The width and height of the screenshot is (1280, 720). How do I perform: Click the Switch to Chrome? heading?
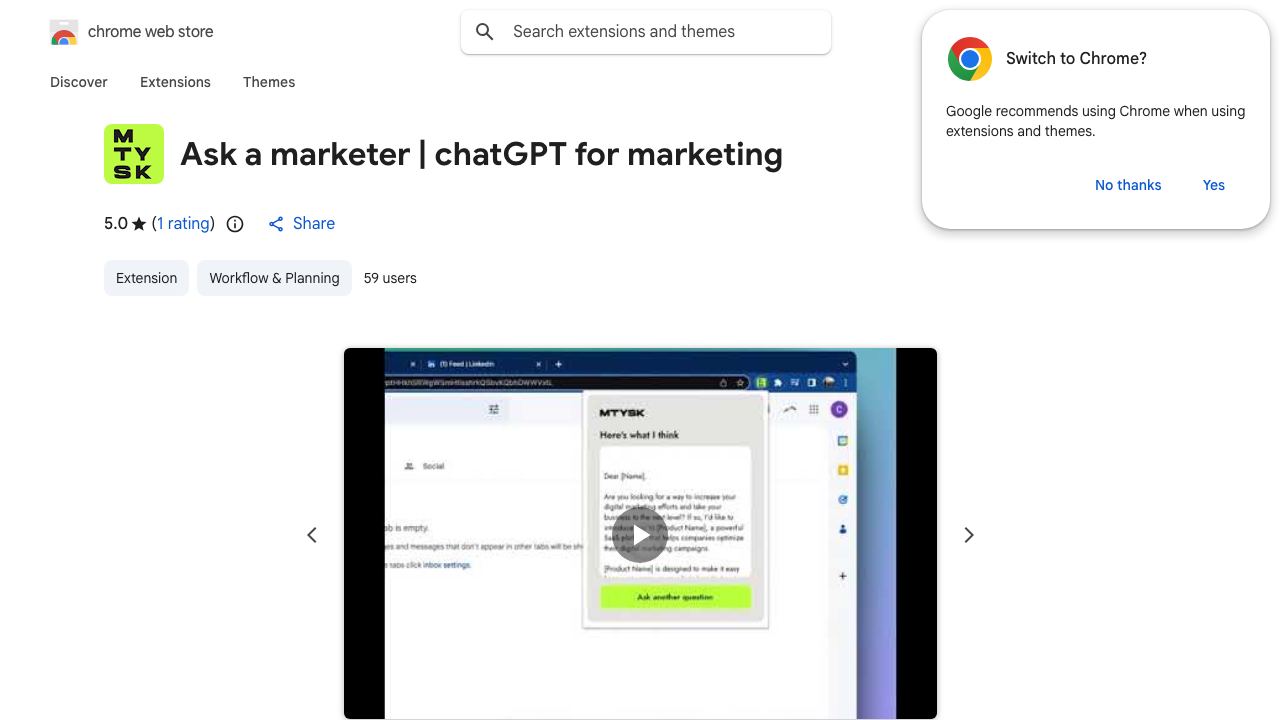click(x=1076, y=59)
